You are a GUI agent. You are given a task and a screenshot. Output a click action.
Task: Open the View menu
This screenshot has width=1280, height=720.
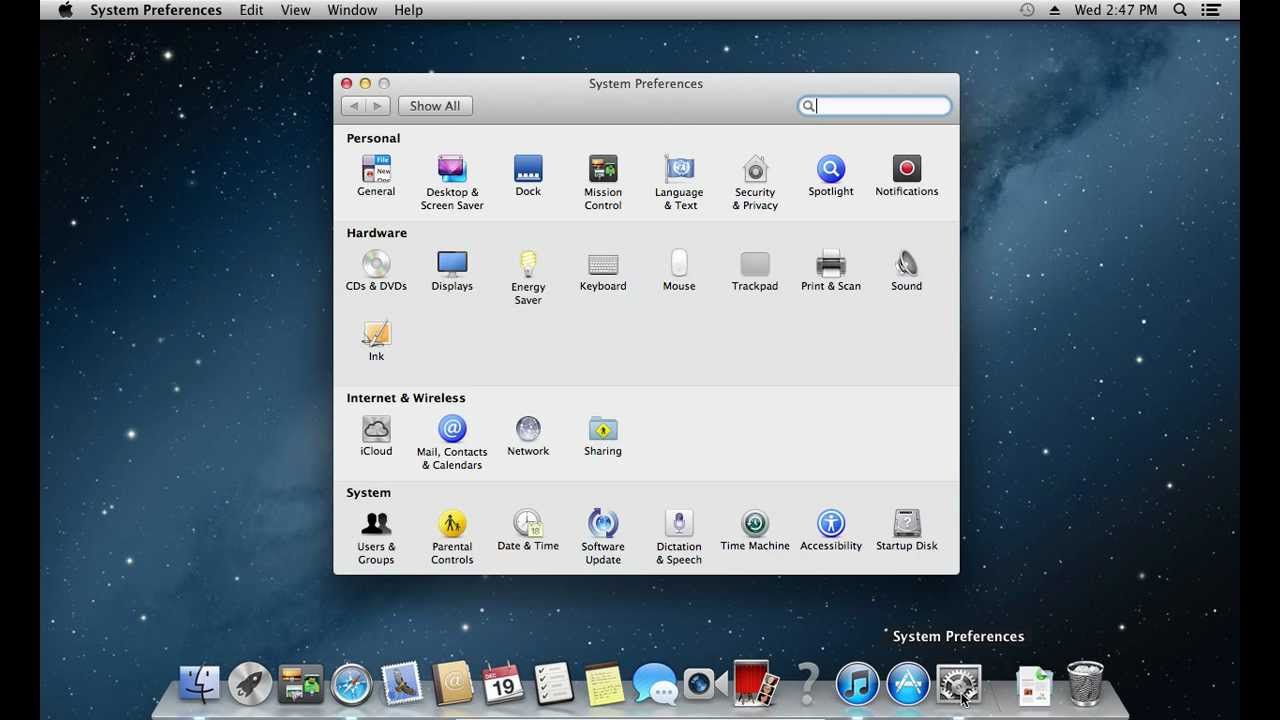(x=296, y=10)
